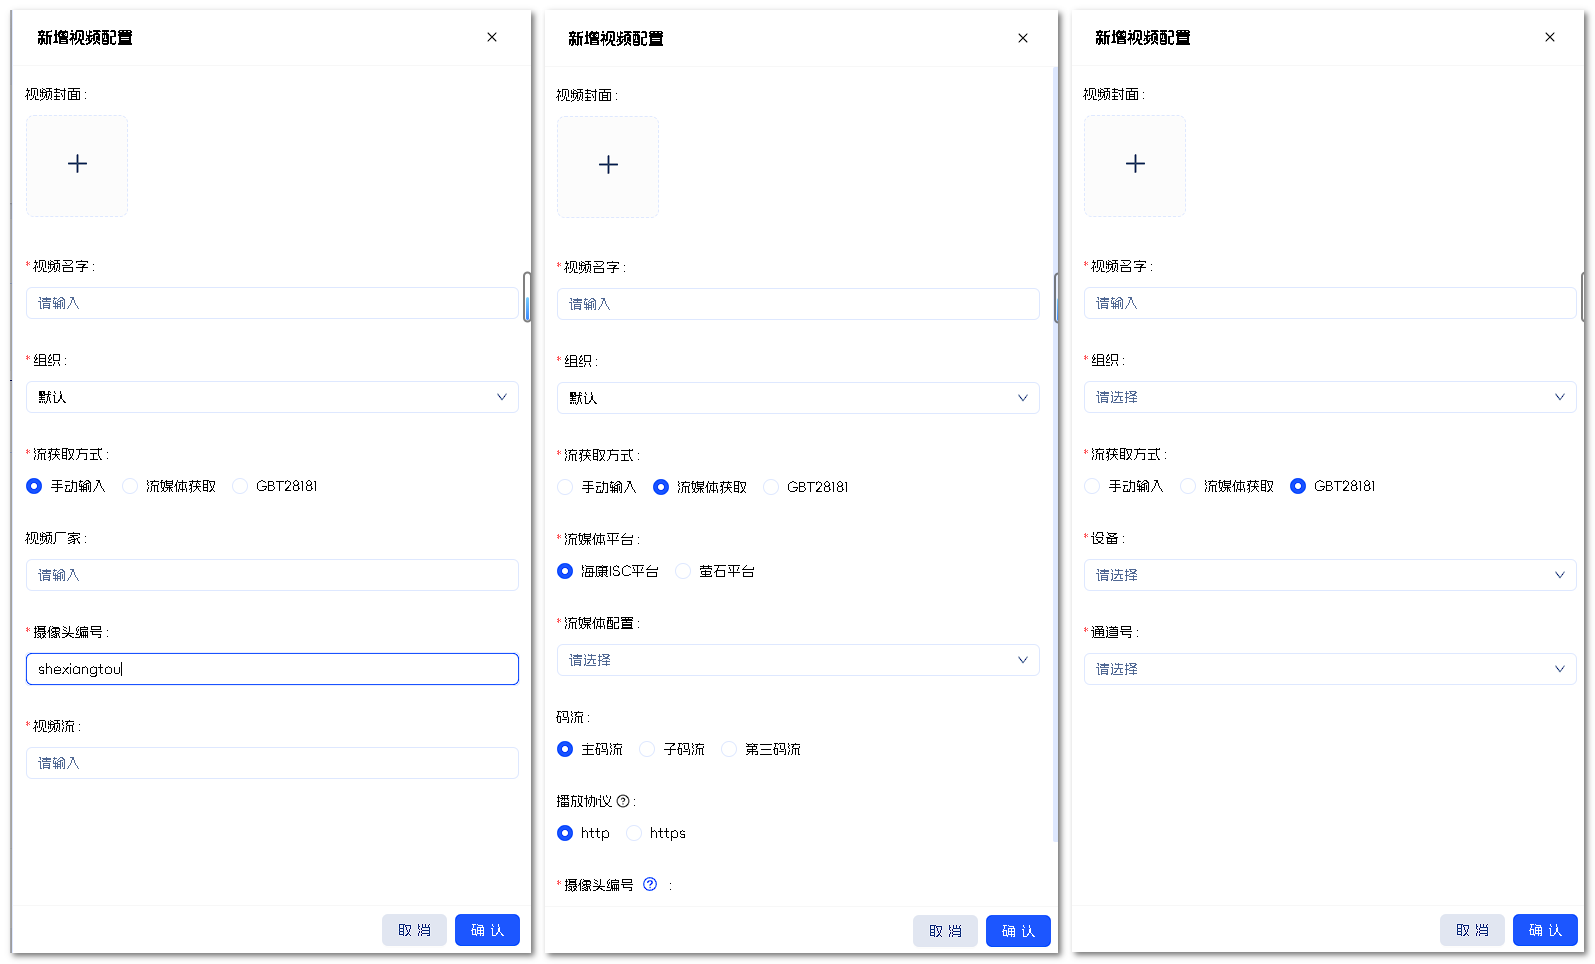This screenshot has height=964, width=1595.
Task: Select 萤石平台 radio option
Action: tap(684, 571)
